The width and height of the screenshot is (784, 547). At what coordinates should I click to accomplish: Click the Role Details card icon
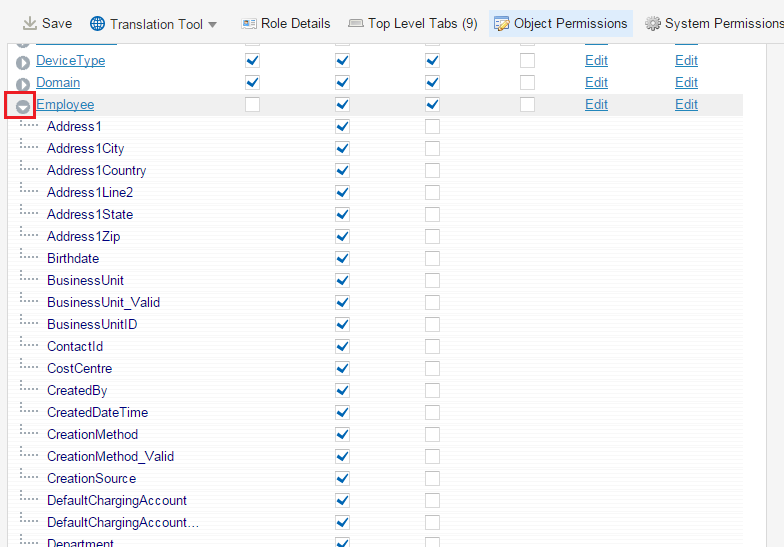249,24
